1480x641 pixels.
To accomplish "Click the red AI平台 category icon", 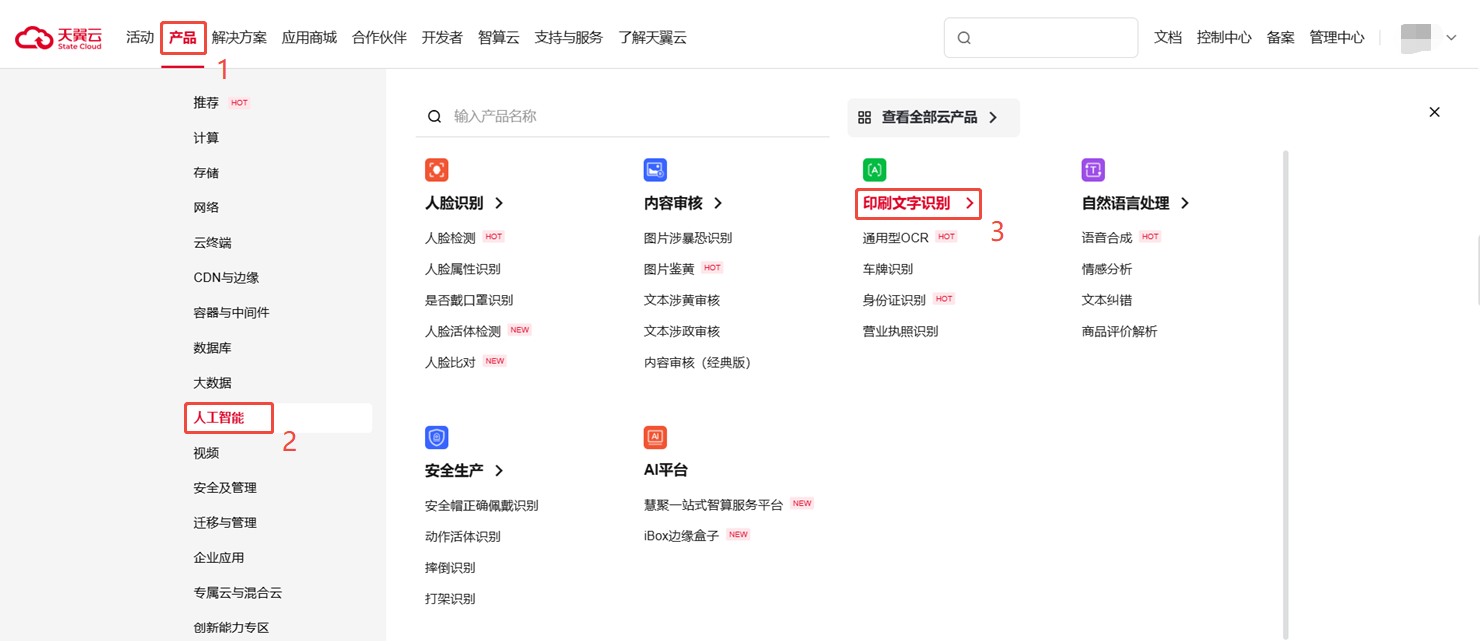I will coord(655,437).
